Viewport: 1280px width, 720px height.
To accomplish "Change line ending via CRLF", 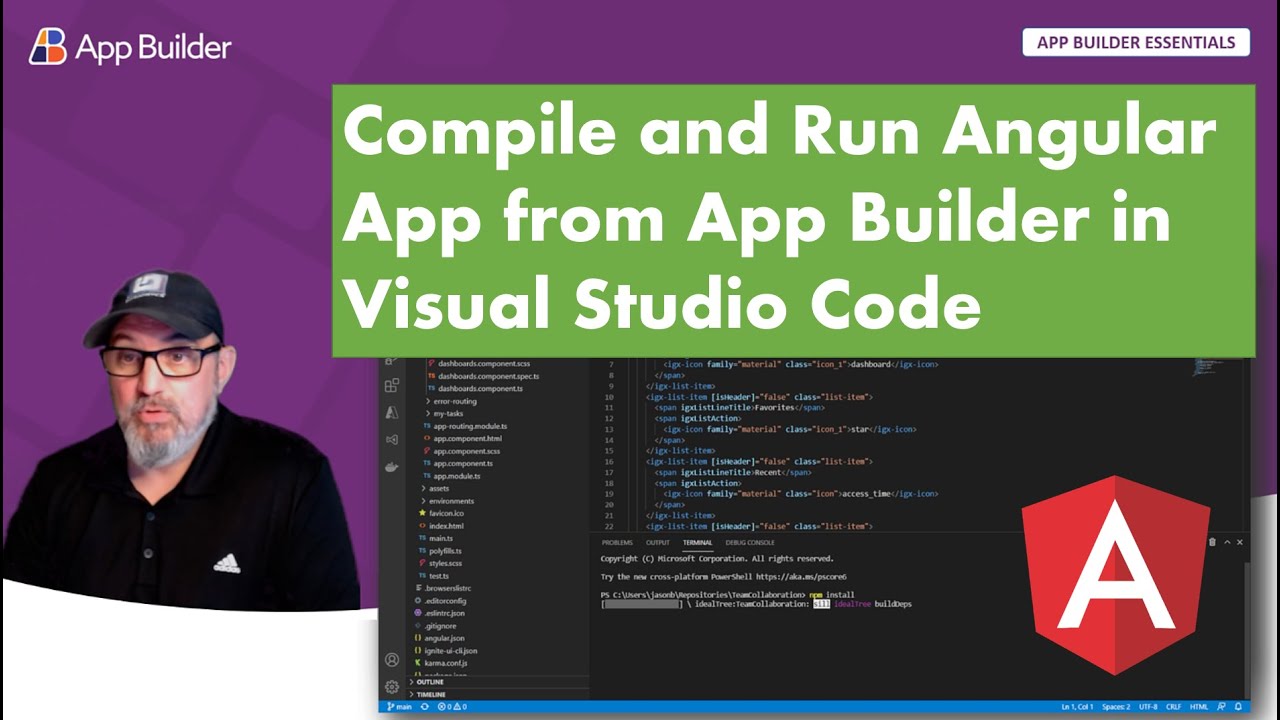I will (1174, 707).
